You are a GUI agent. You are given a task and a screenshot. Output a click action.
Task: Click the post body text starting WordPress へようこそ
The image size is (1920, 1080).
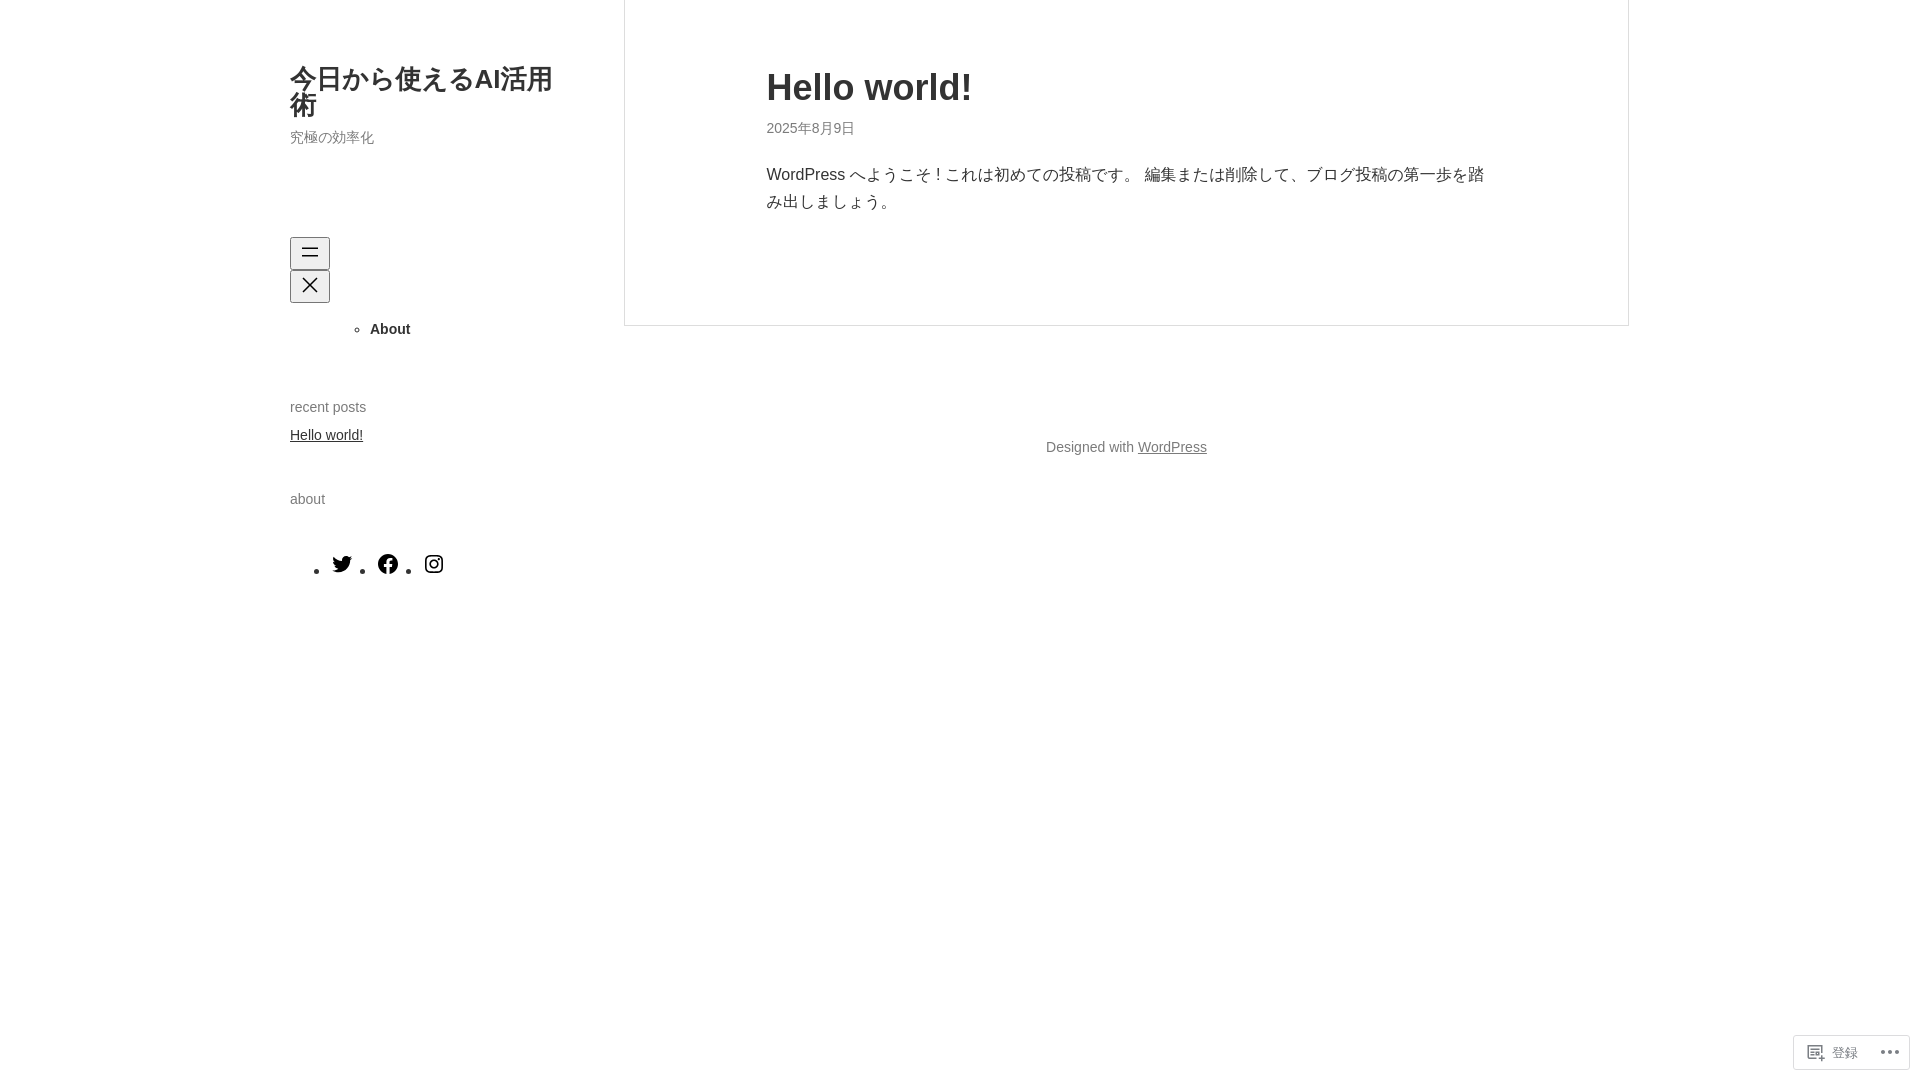pyautogui.click(x=1125, y=188)
